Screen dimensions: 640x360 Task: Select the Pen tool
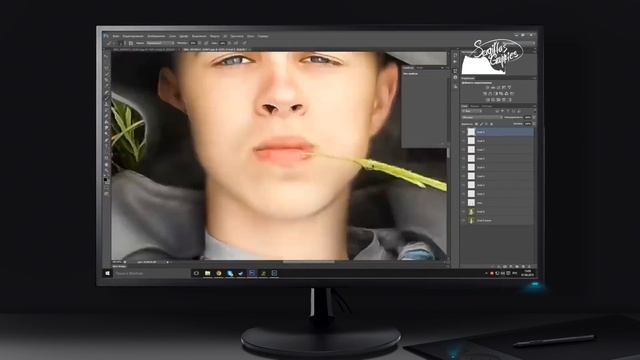106,140
